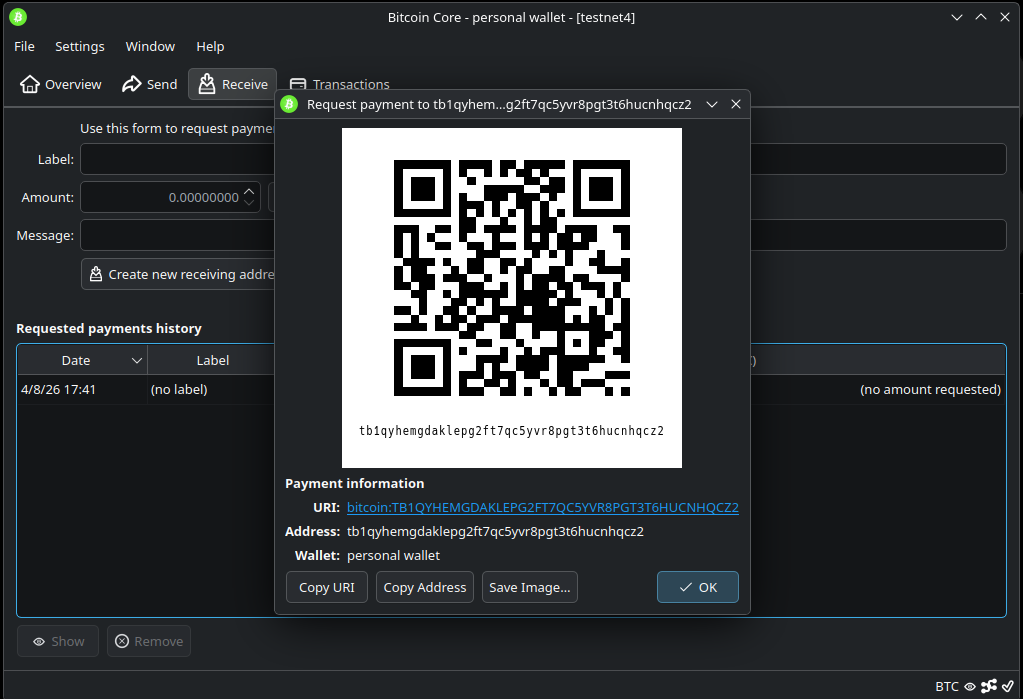Click the address text below QR code
This screenshot has width=1023, height=699.
pos(512,431)
